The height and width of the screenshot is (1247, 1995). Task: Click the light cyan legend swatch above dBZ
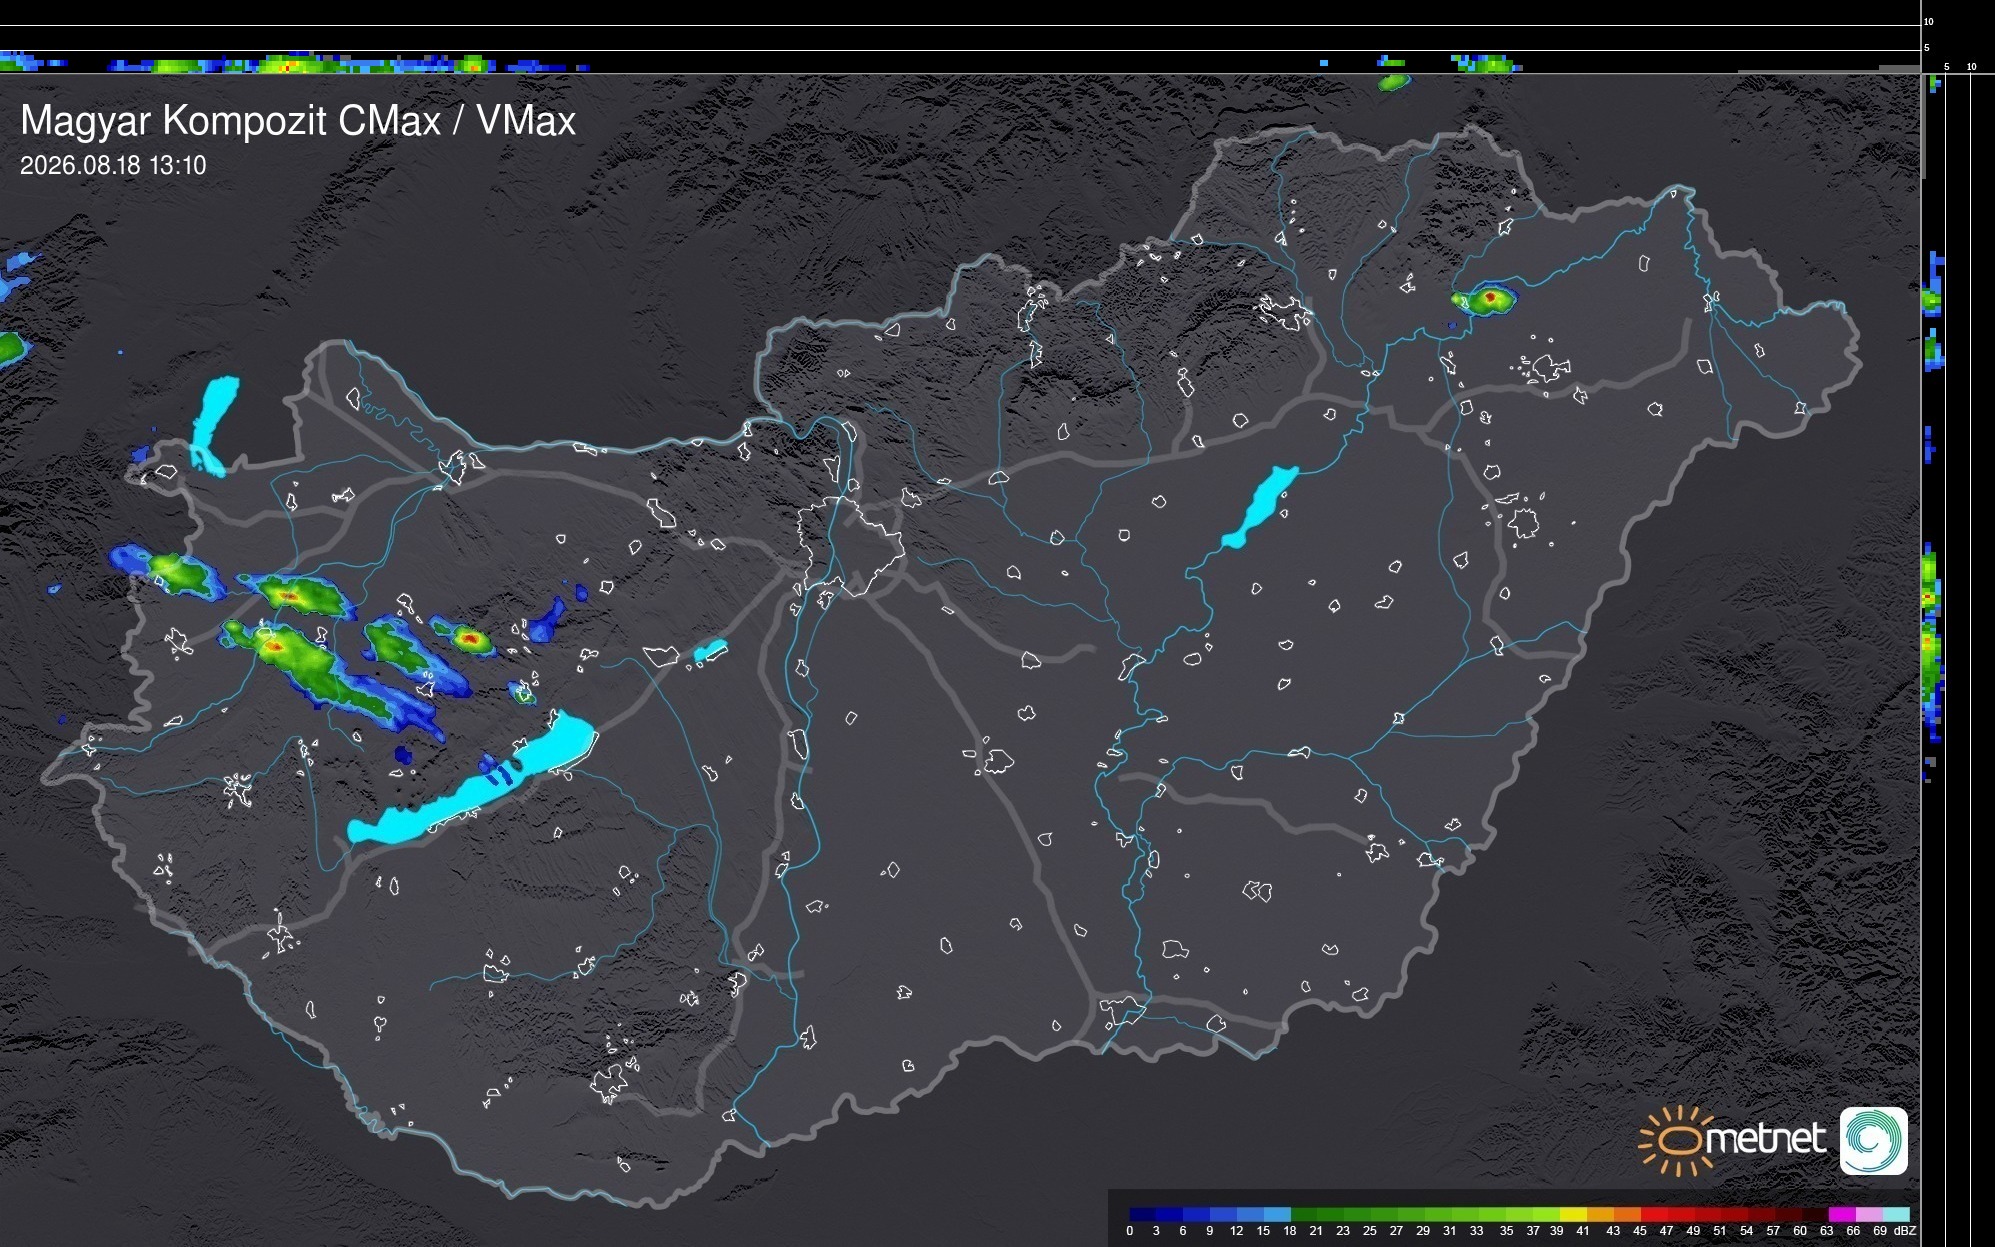1896,1214
